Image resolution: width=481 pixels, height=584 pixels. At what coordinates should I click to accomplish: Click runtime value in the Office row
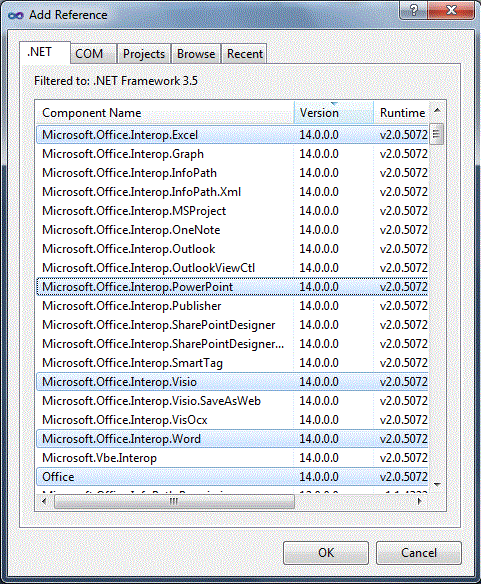[404, 477]
